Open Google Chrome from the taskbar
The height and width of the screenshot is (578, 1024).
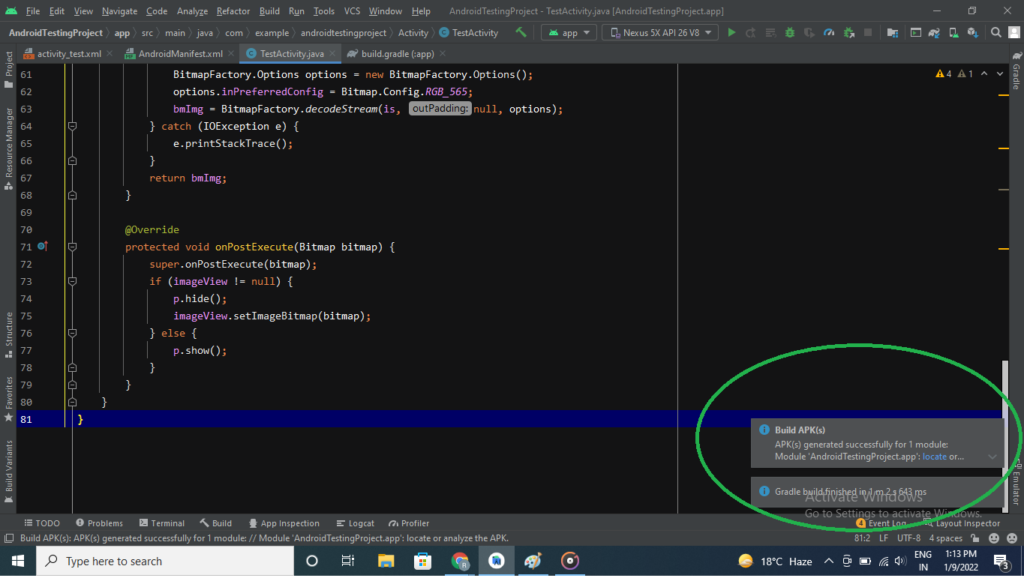[x=460, y=561]
